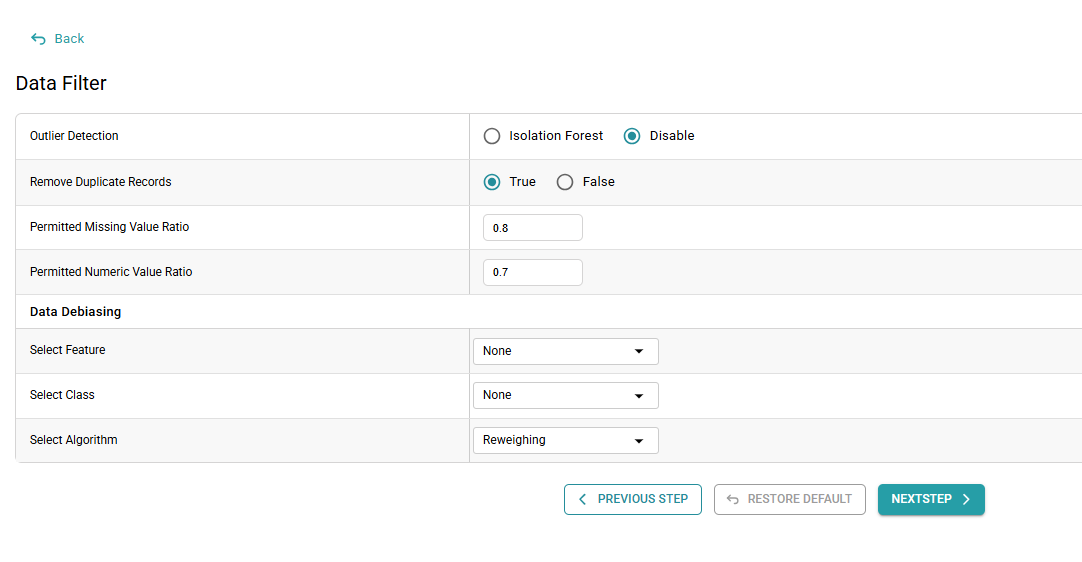
Task: Focus the Permitted Missing Value Ratio field
Action: [532, 228]
